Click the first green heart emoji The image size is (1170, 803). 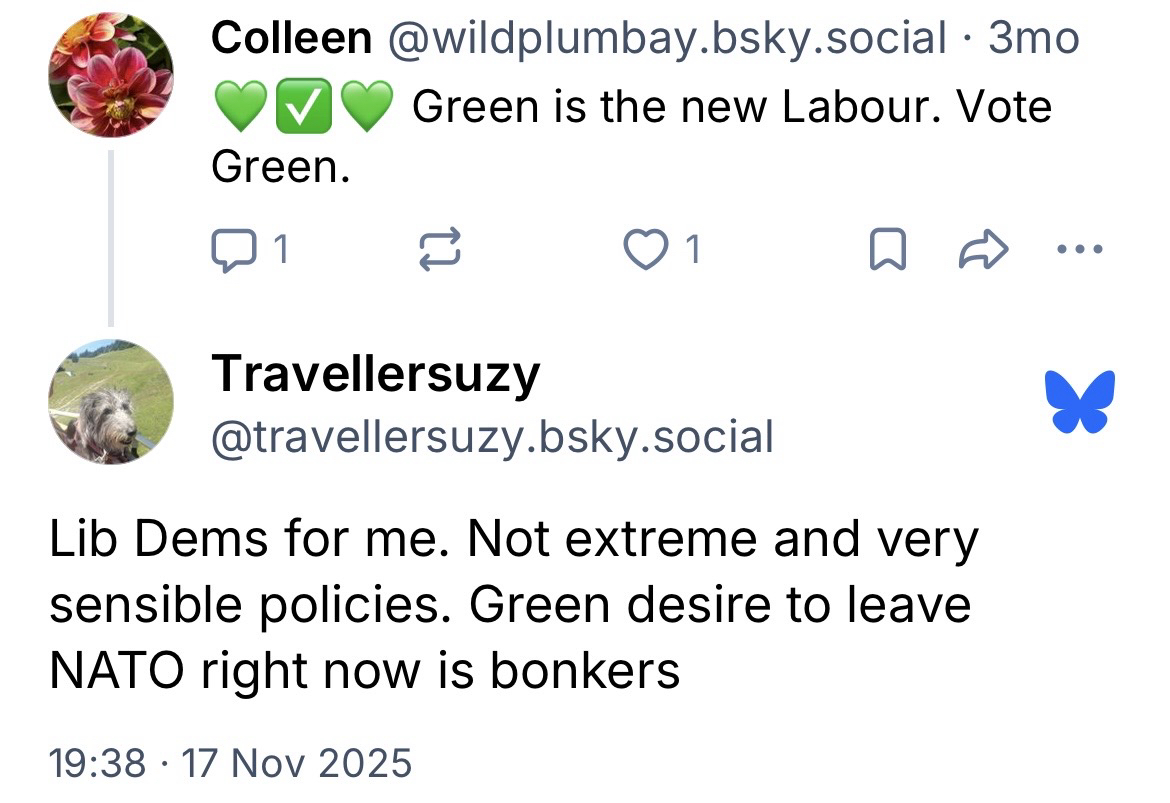(239, 107)
